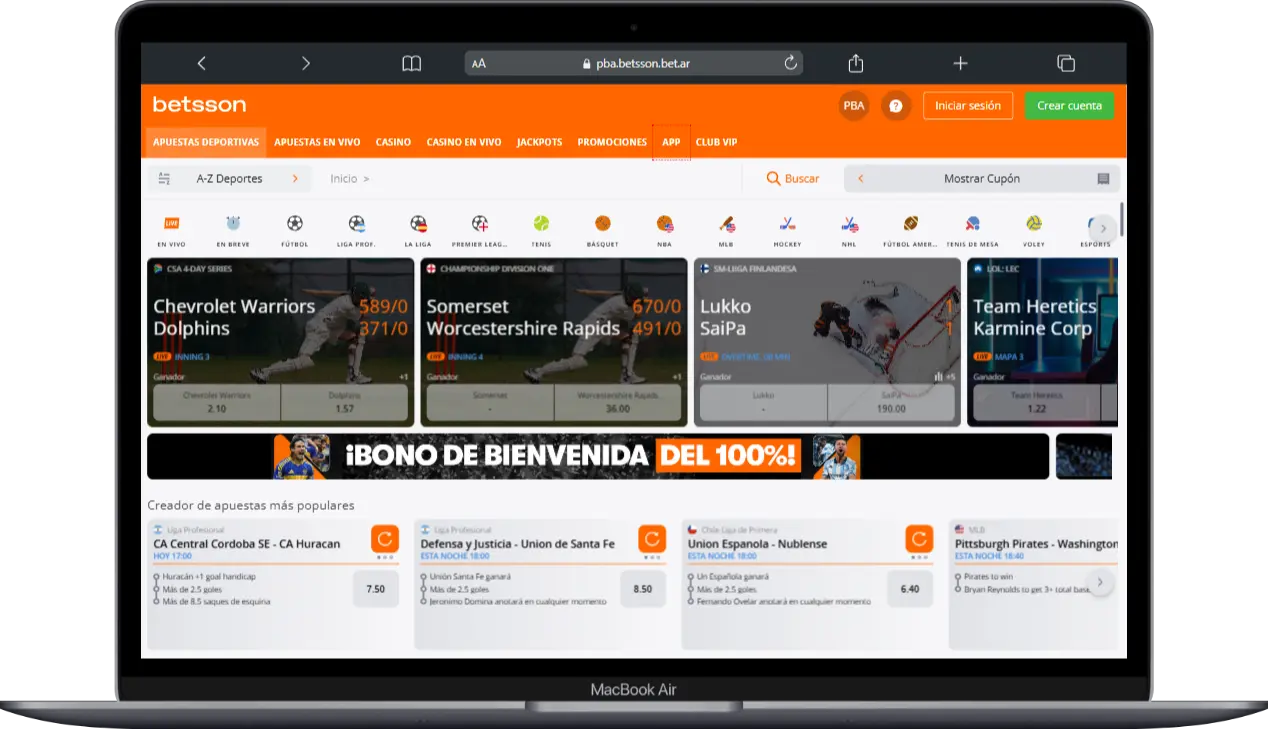Show all tabs overview icon
1268x729 pixels.
(1066, 63)
